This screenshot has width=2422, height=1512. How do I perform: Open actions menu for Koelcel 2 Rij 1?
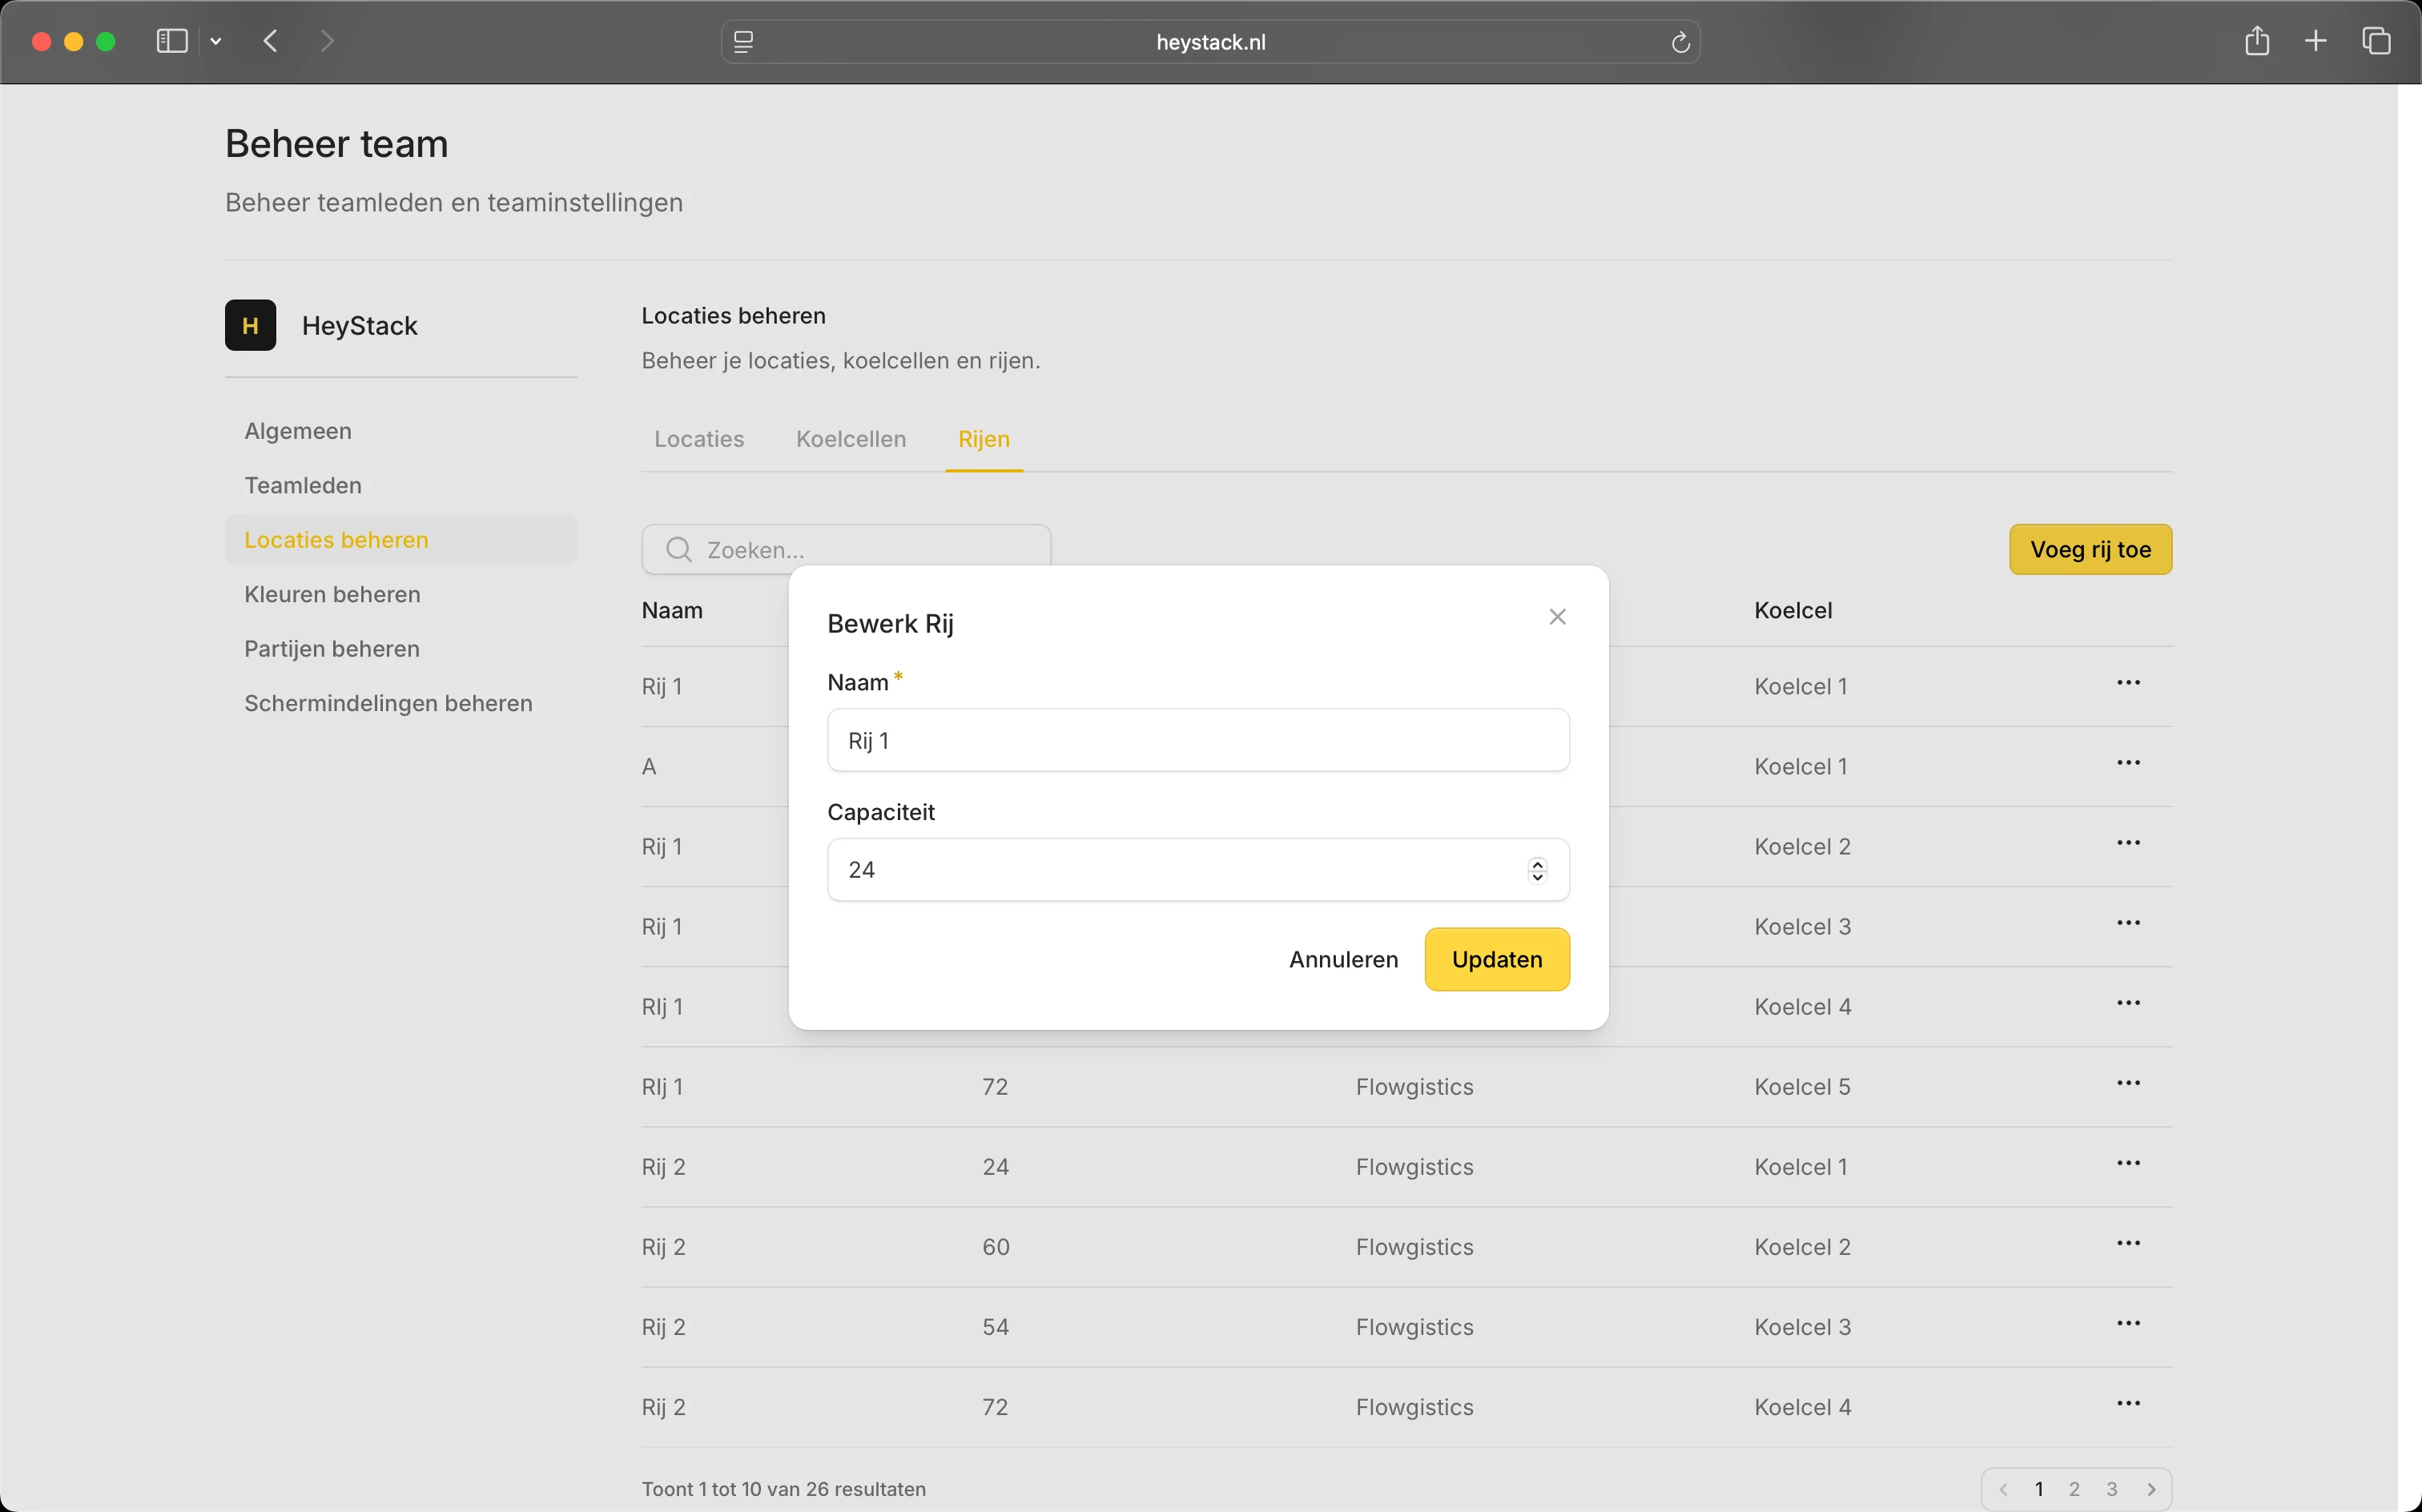point(2128,843)
